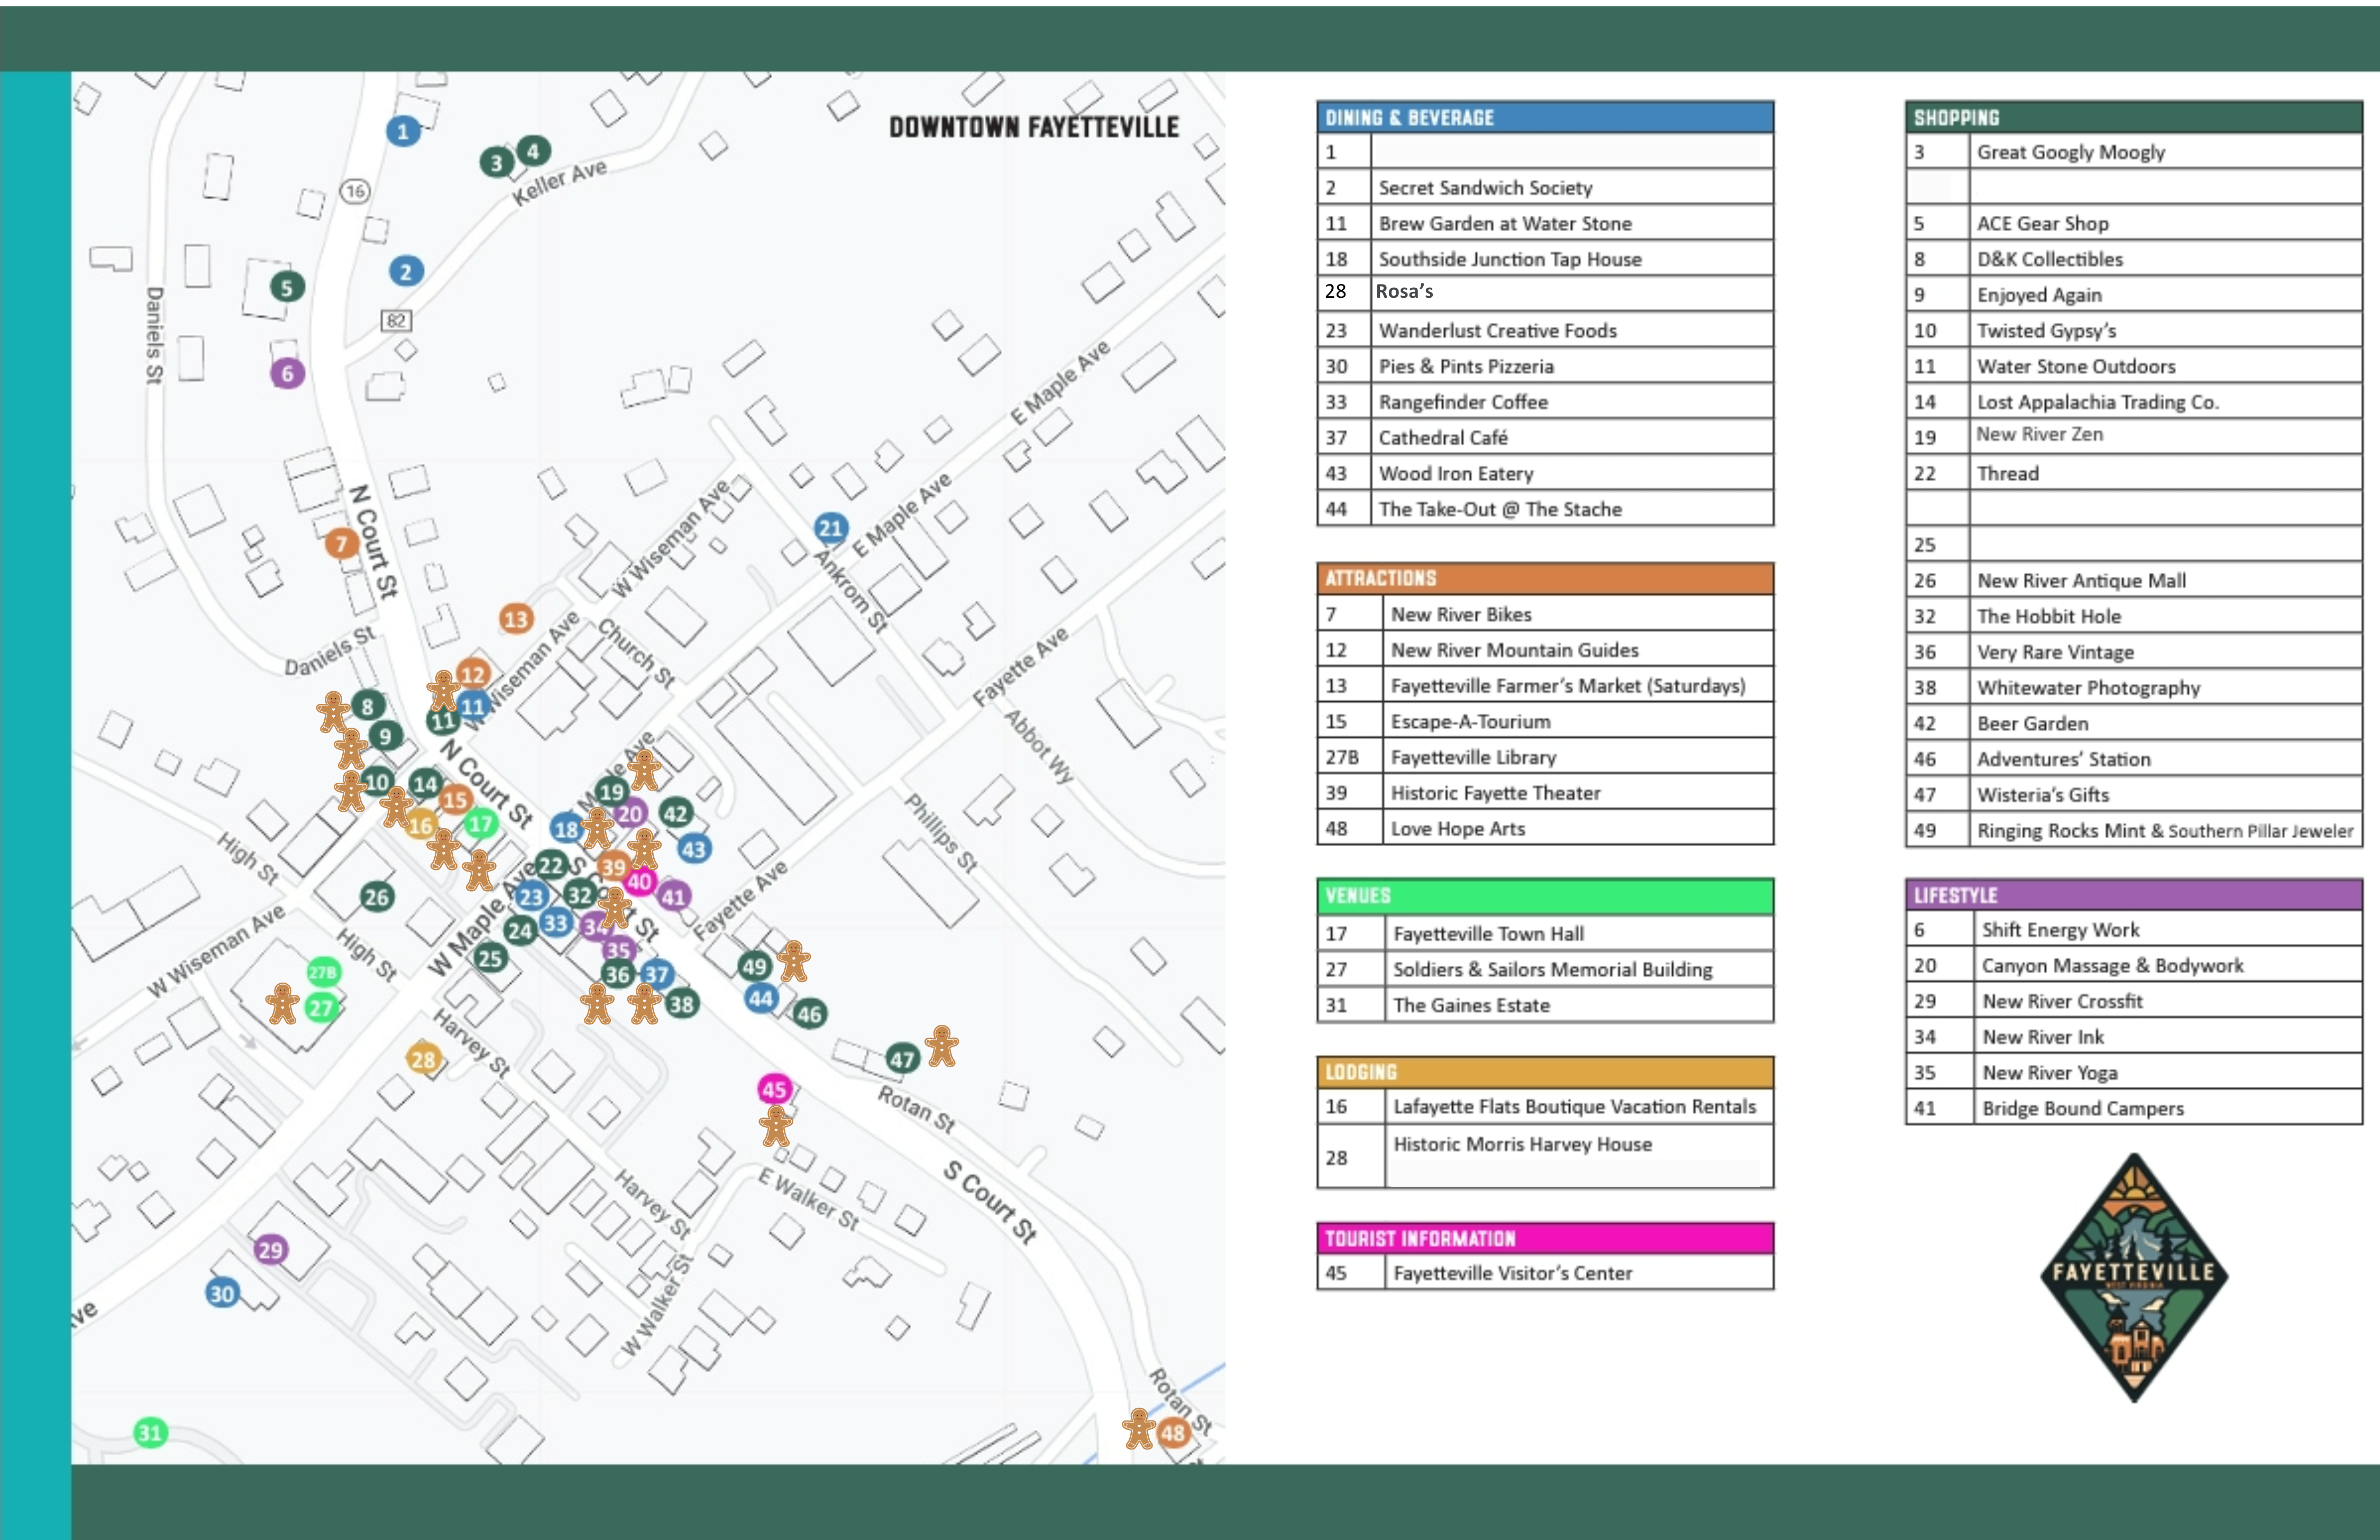Select The Gaines Estate entry
This screenshot has height=1540, width=2380.
(1545, 1005)
